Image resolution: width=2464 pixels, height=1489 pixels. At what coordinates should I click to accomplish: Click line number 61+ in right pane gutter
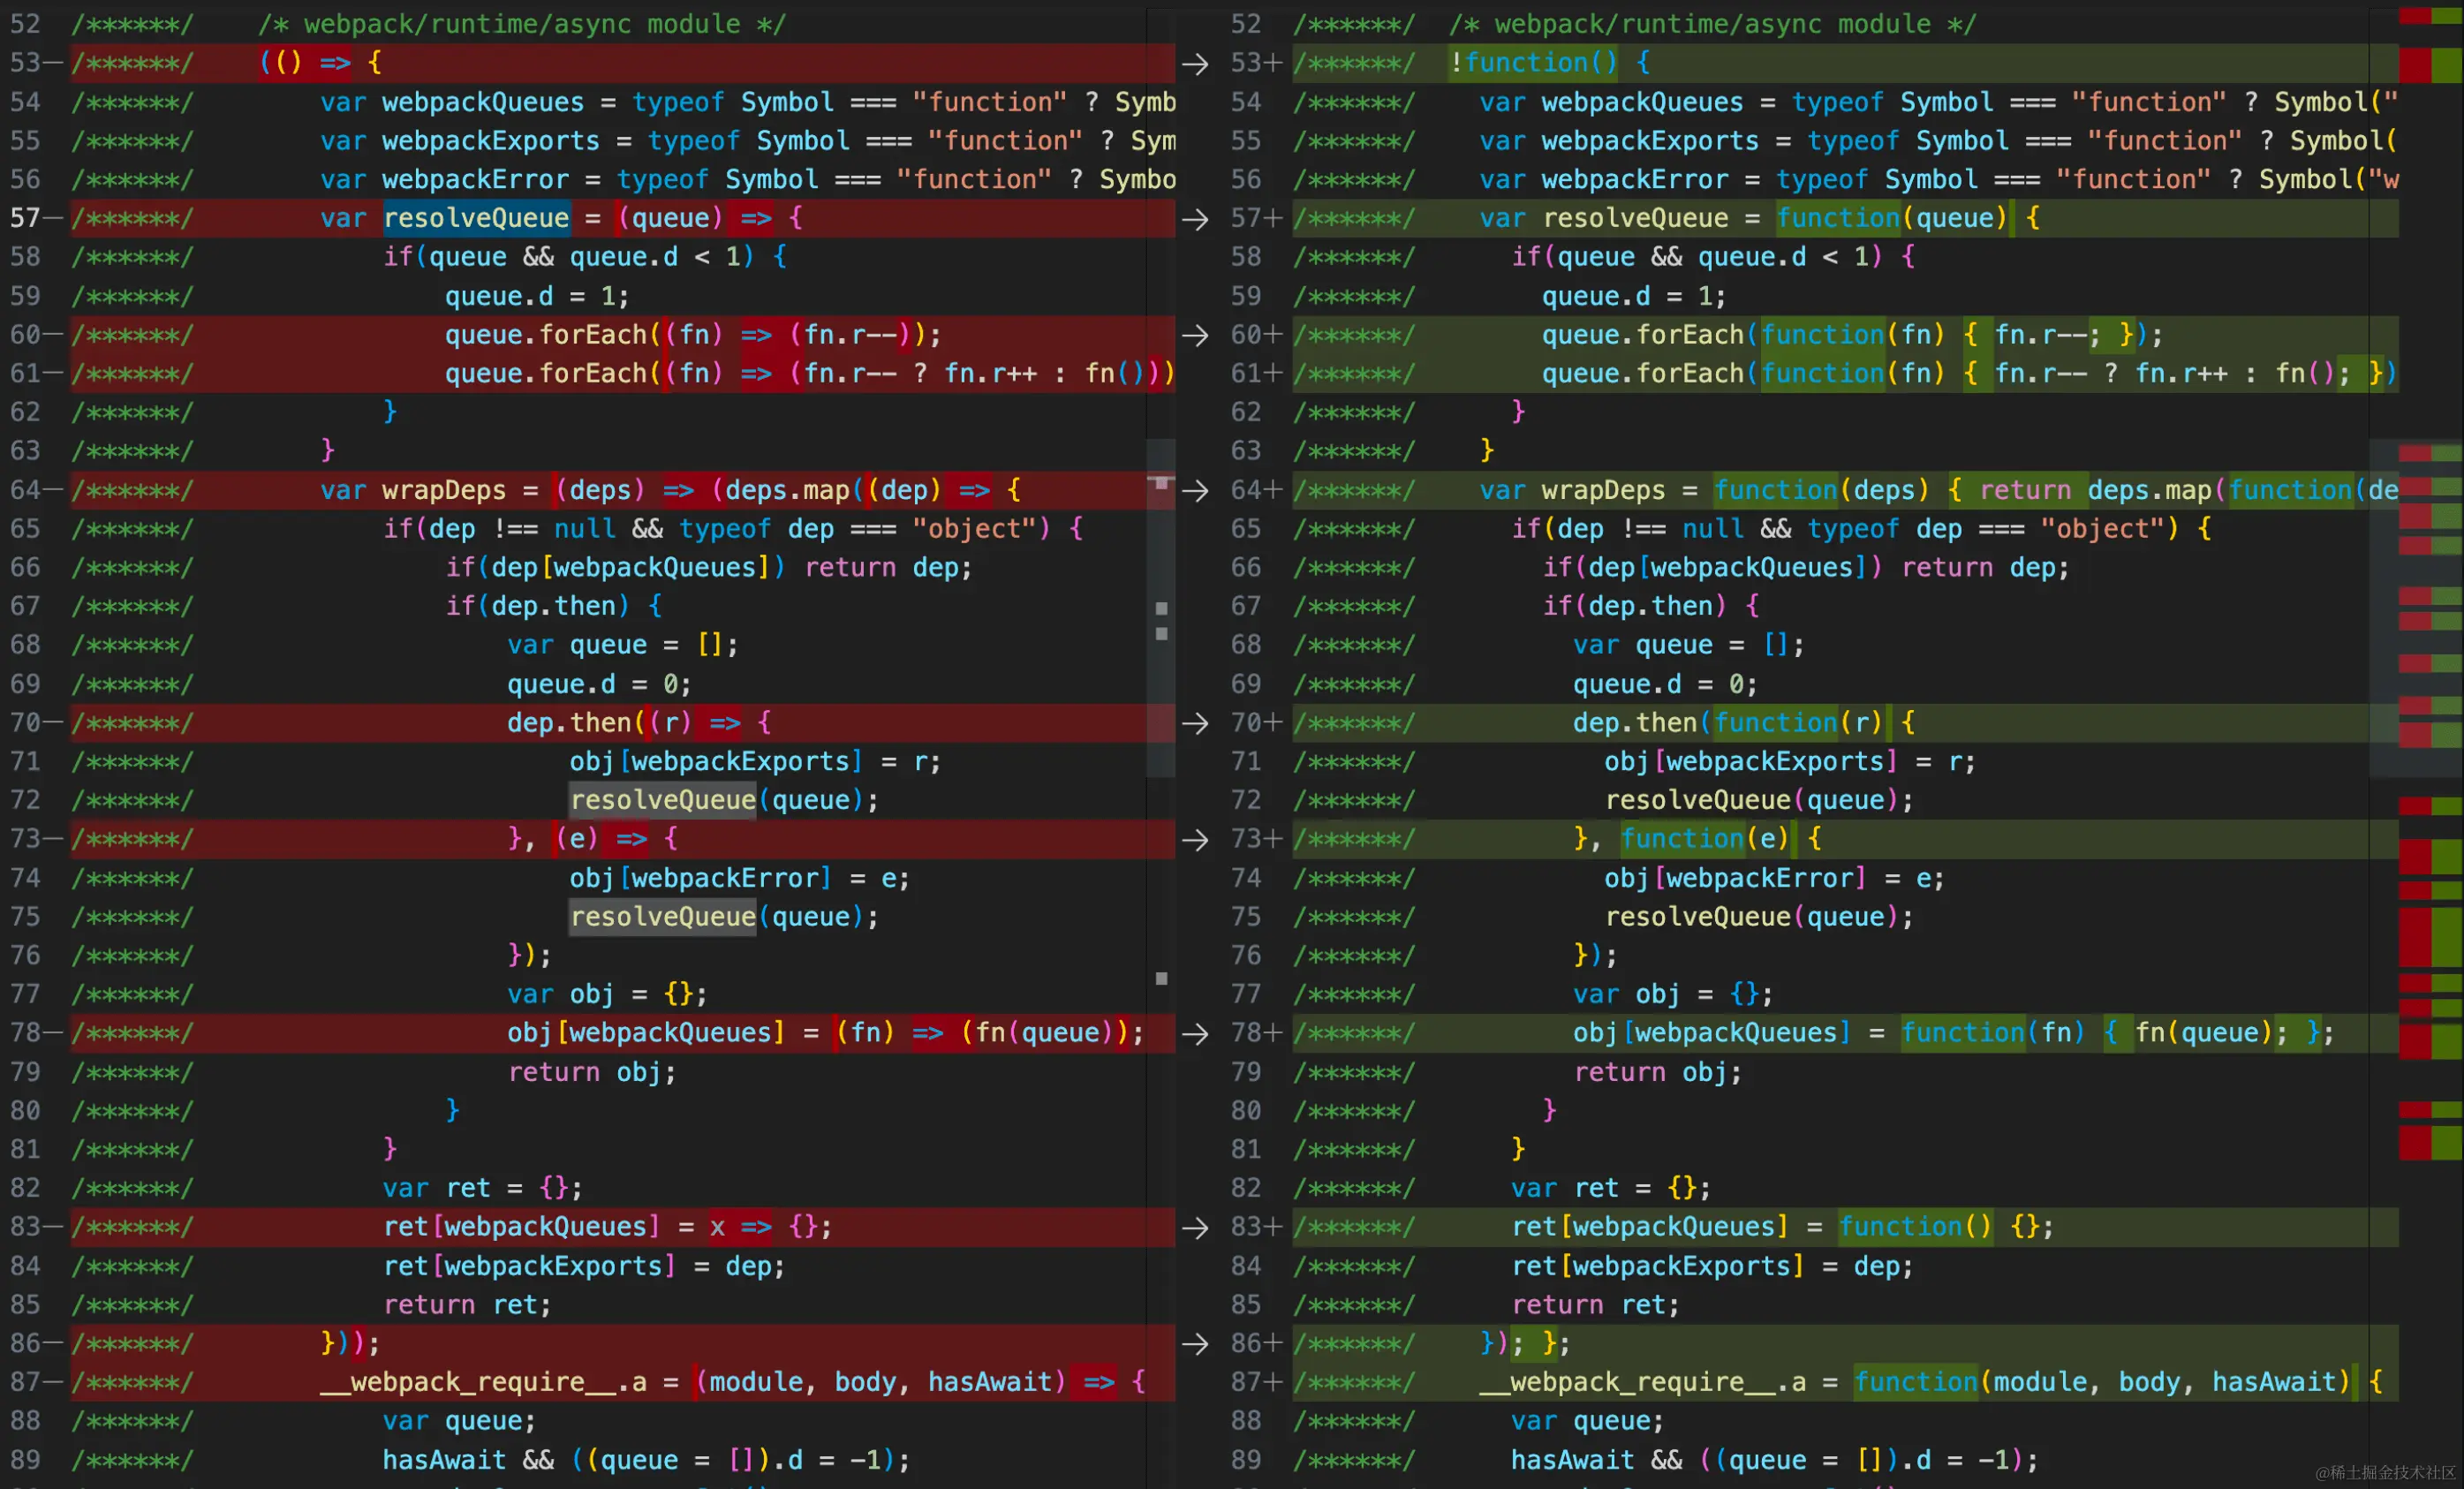coord(1248,373)
